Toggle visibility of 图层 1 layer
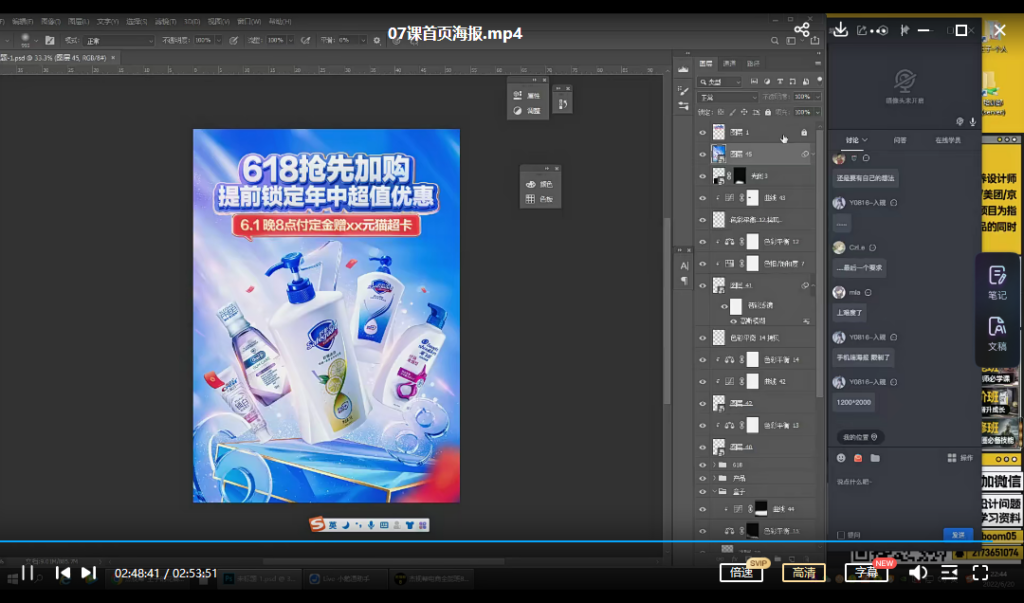The width and height of the screenshot is (1024, 603). 703,133
